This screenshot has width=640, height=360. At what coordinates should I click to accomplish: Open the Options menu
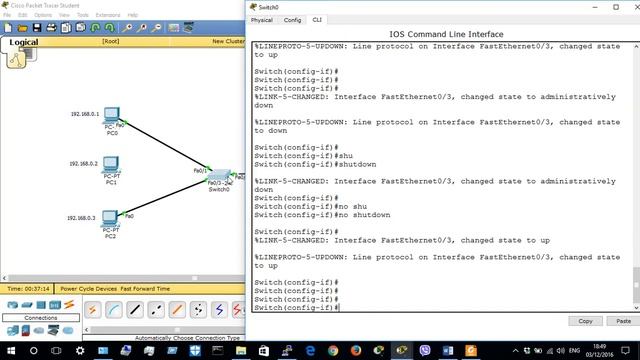coord(43,15)
